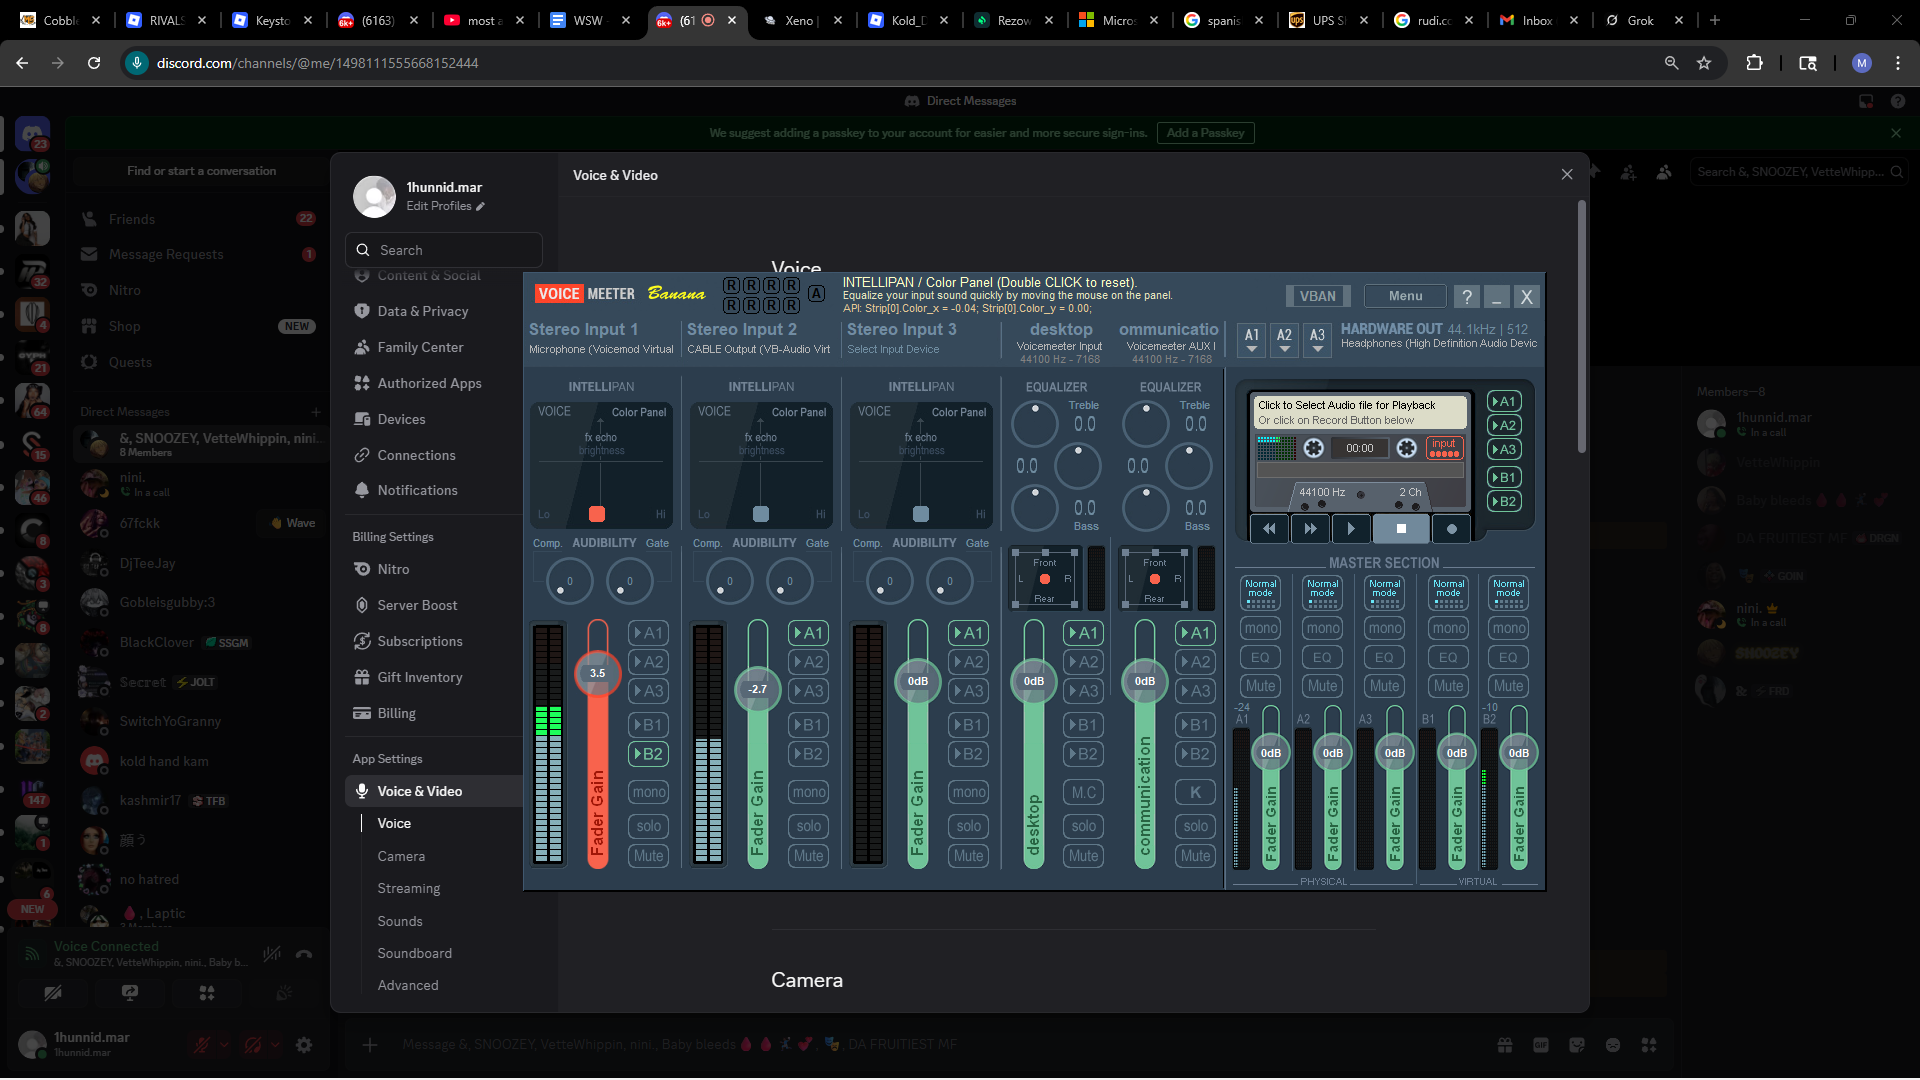Open the Chrome three-dot menu
1920x1080 pixels.
(1898, 63)
